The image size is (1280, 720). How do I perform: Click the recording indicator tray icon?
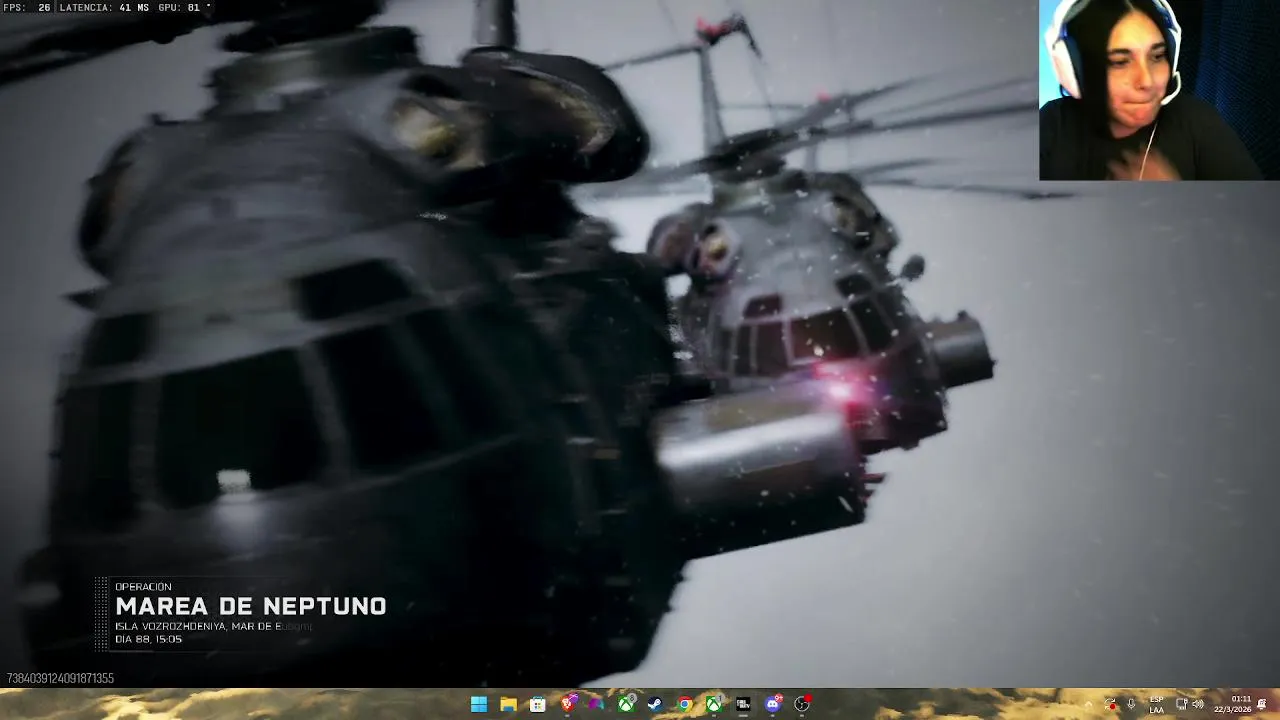[x=1110, y=704]
